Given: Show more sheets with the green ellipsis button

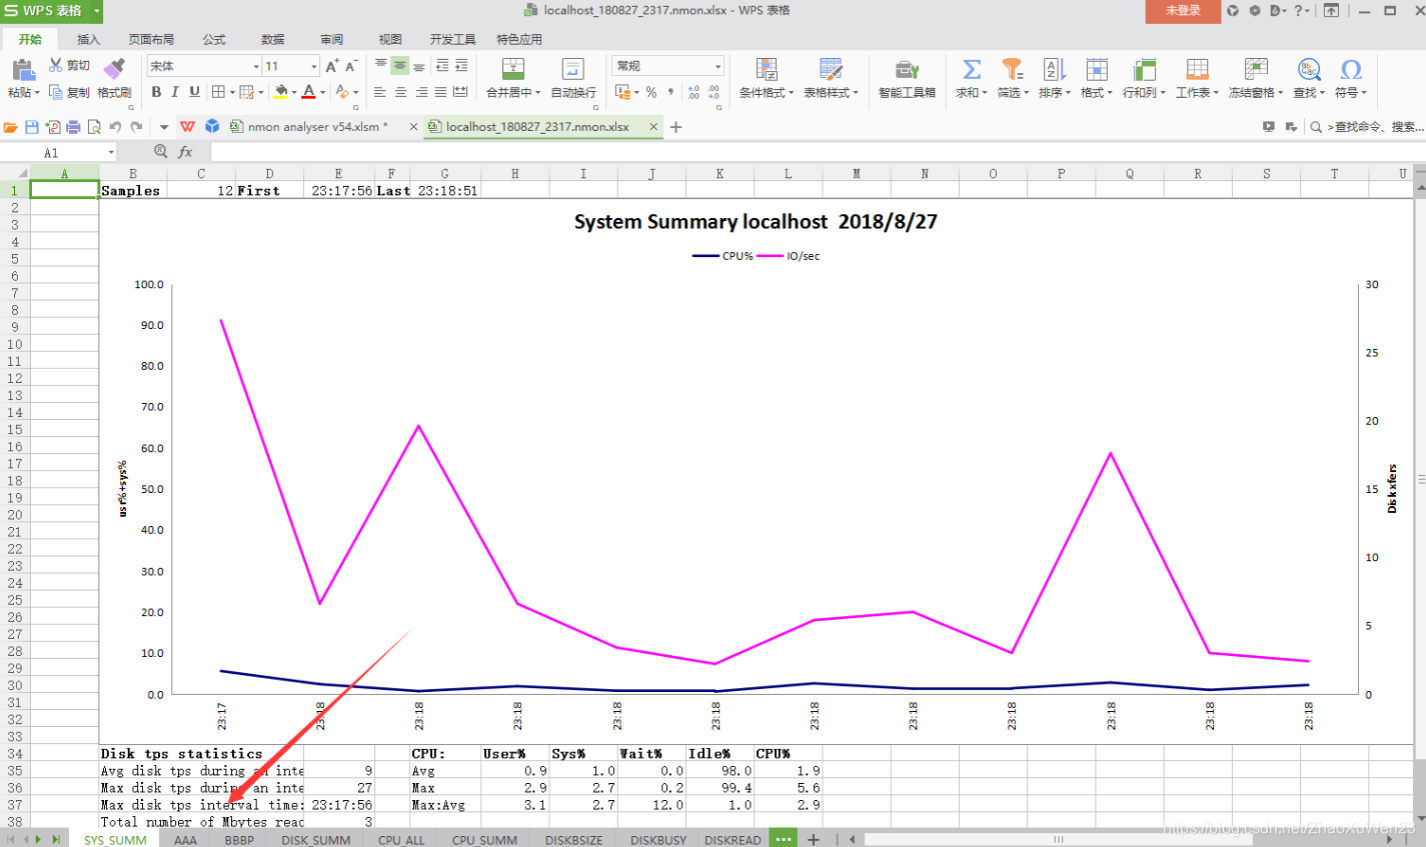Looking at the screenshot, I should [x=783, y=839].
